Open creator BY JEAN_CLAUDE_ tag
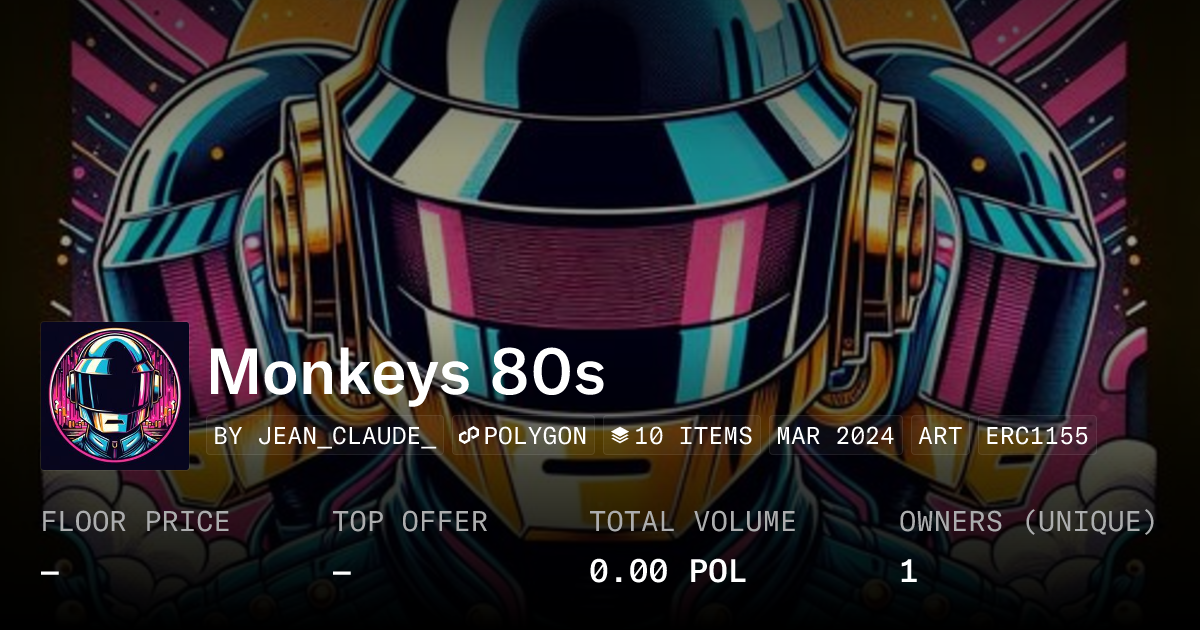The image size is (1200, 630). (x=325, y=436)
